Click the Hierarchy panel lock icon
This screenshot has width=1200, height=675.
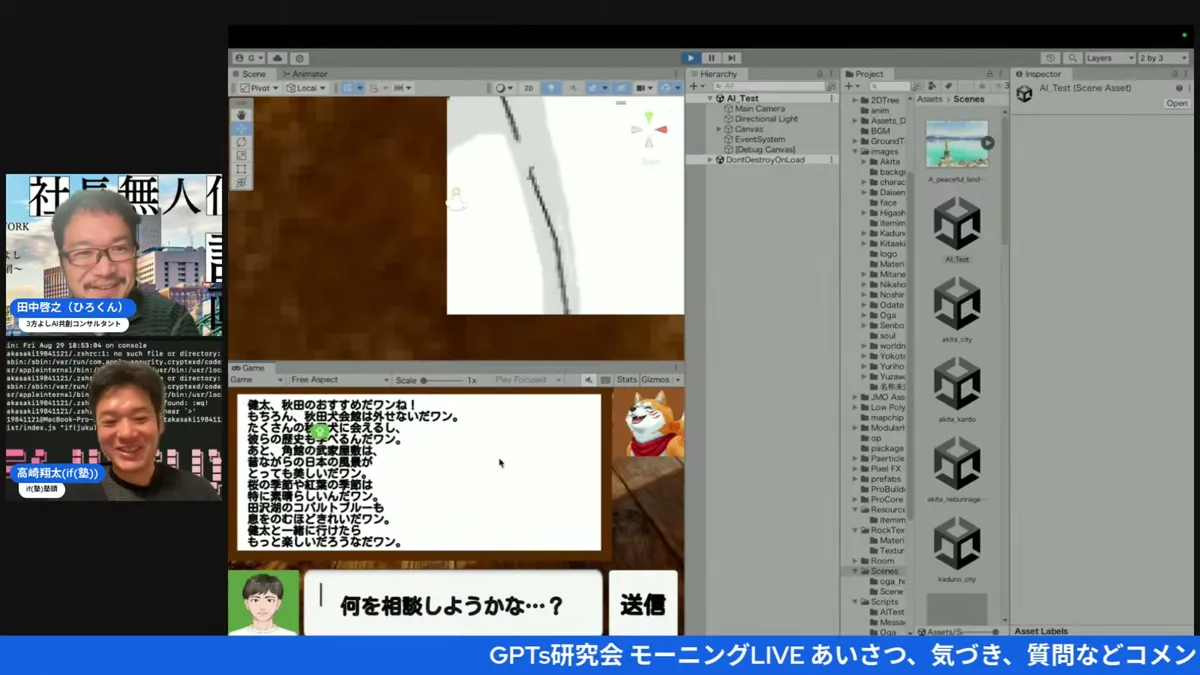[820, 74]
